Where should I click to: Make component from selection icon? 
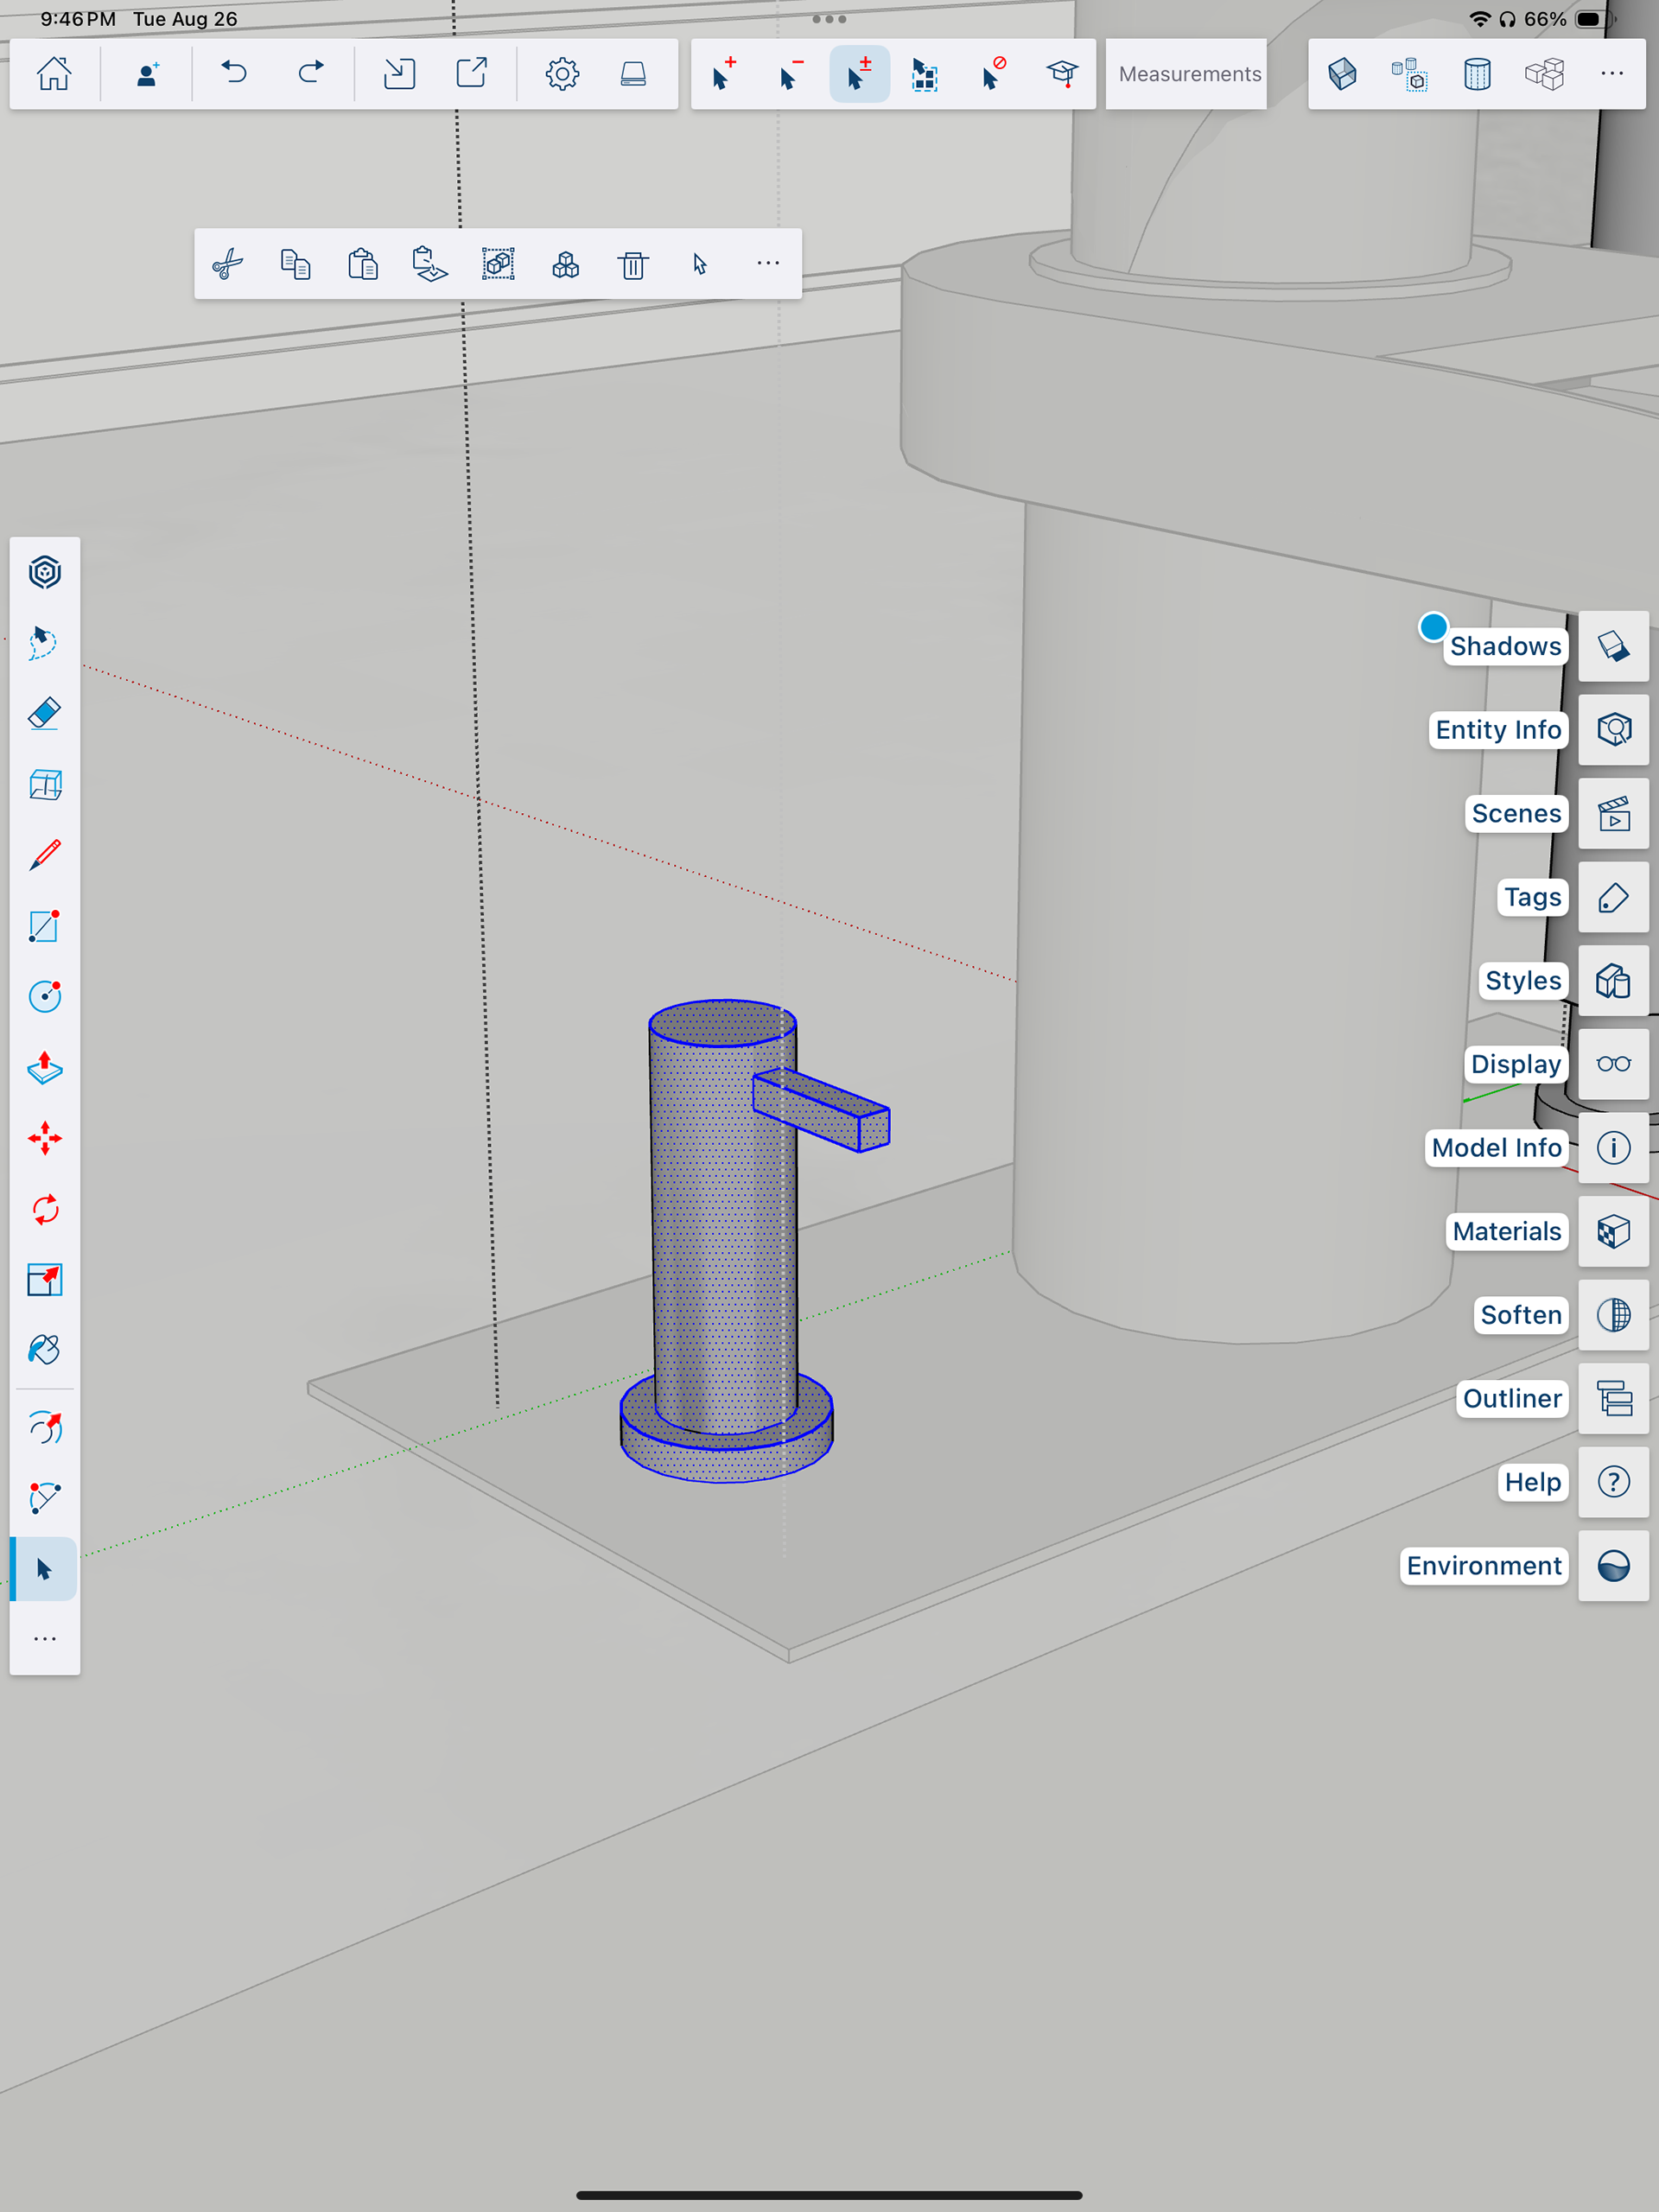click(566, 264)
